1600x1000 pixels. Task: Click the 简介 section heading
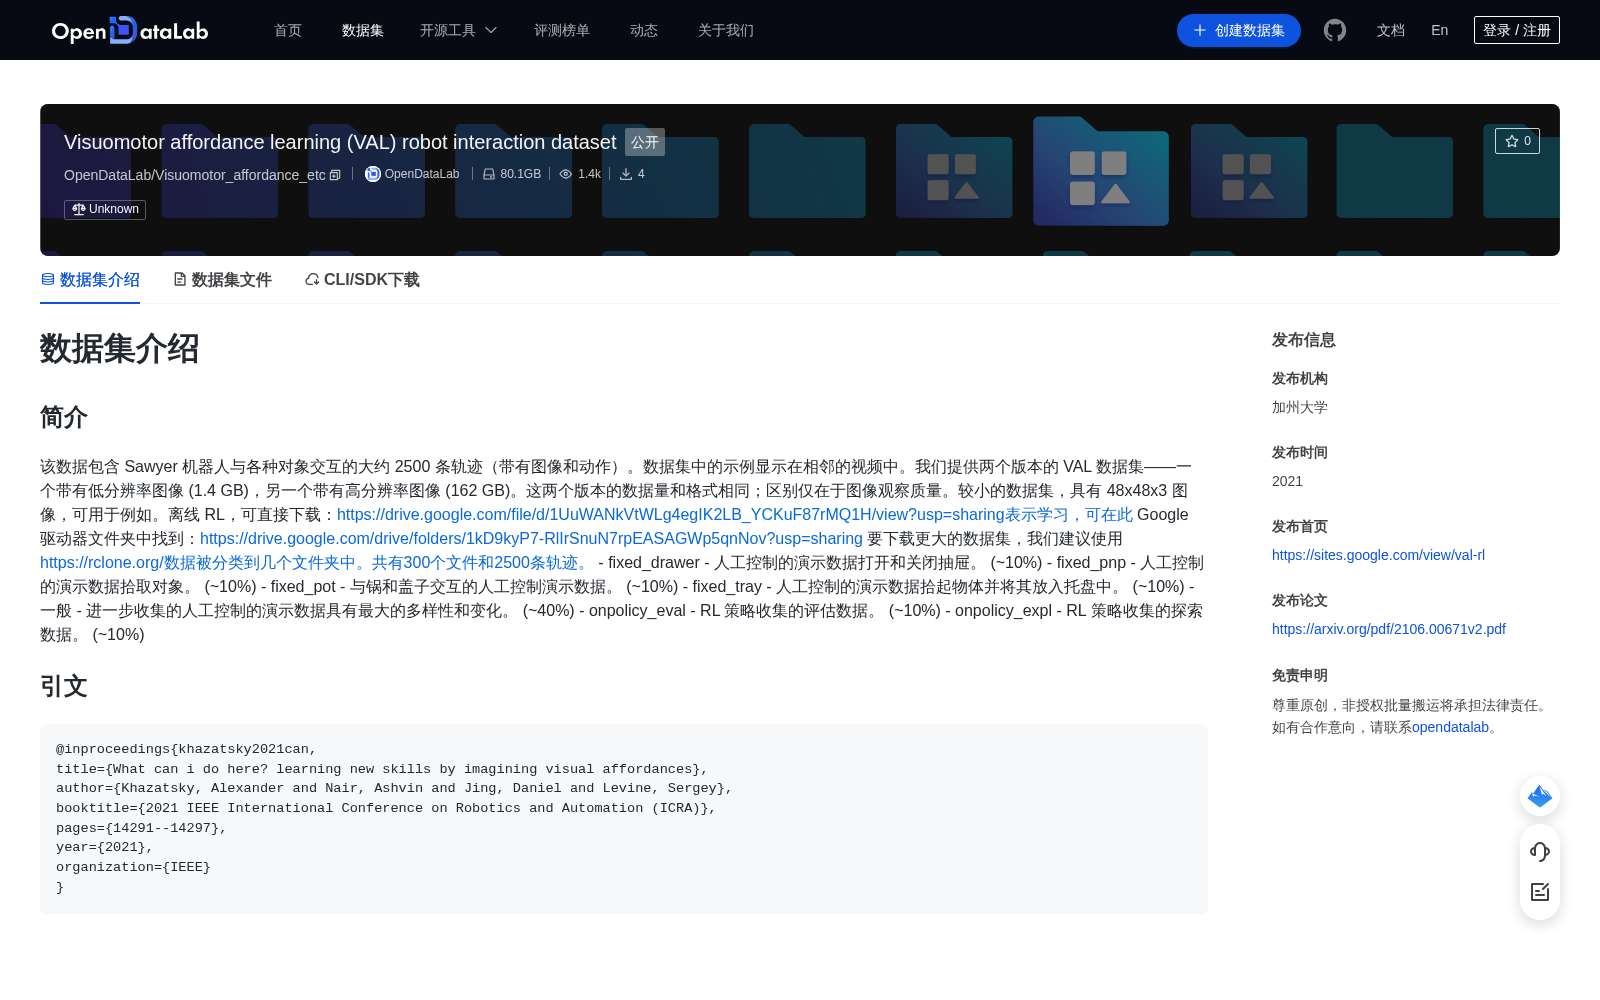point(64,417)
